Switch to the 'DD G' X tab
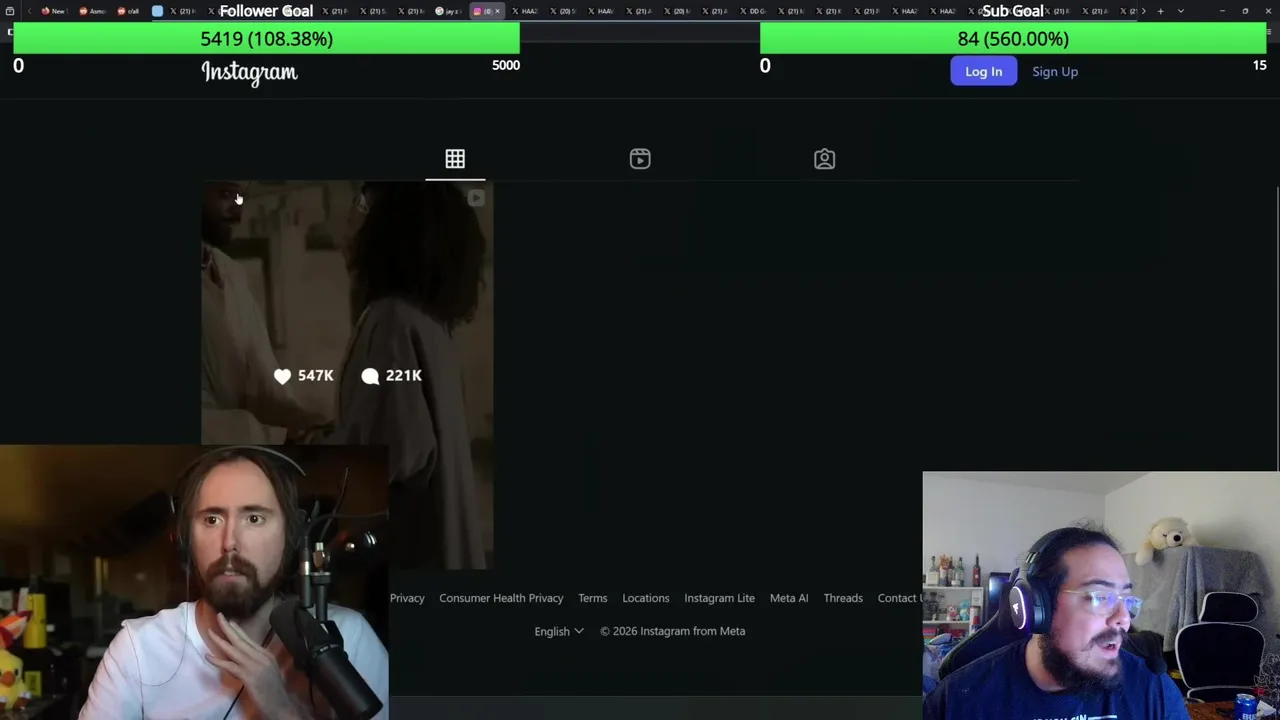The width and height of the screenshot is (1280, 720). (752, 11)
